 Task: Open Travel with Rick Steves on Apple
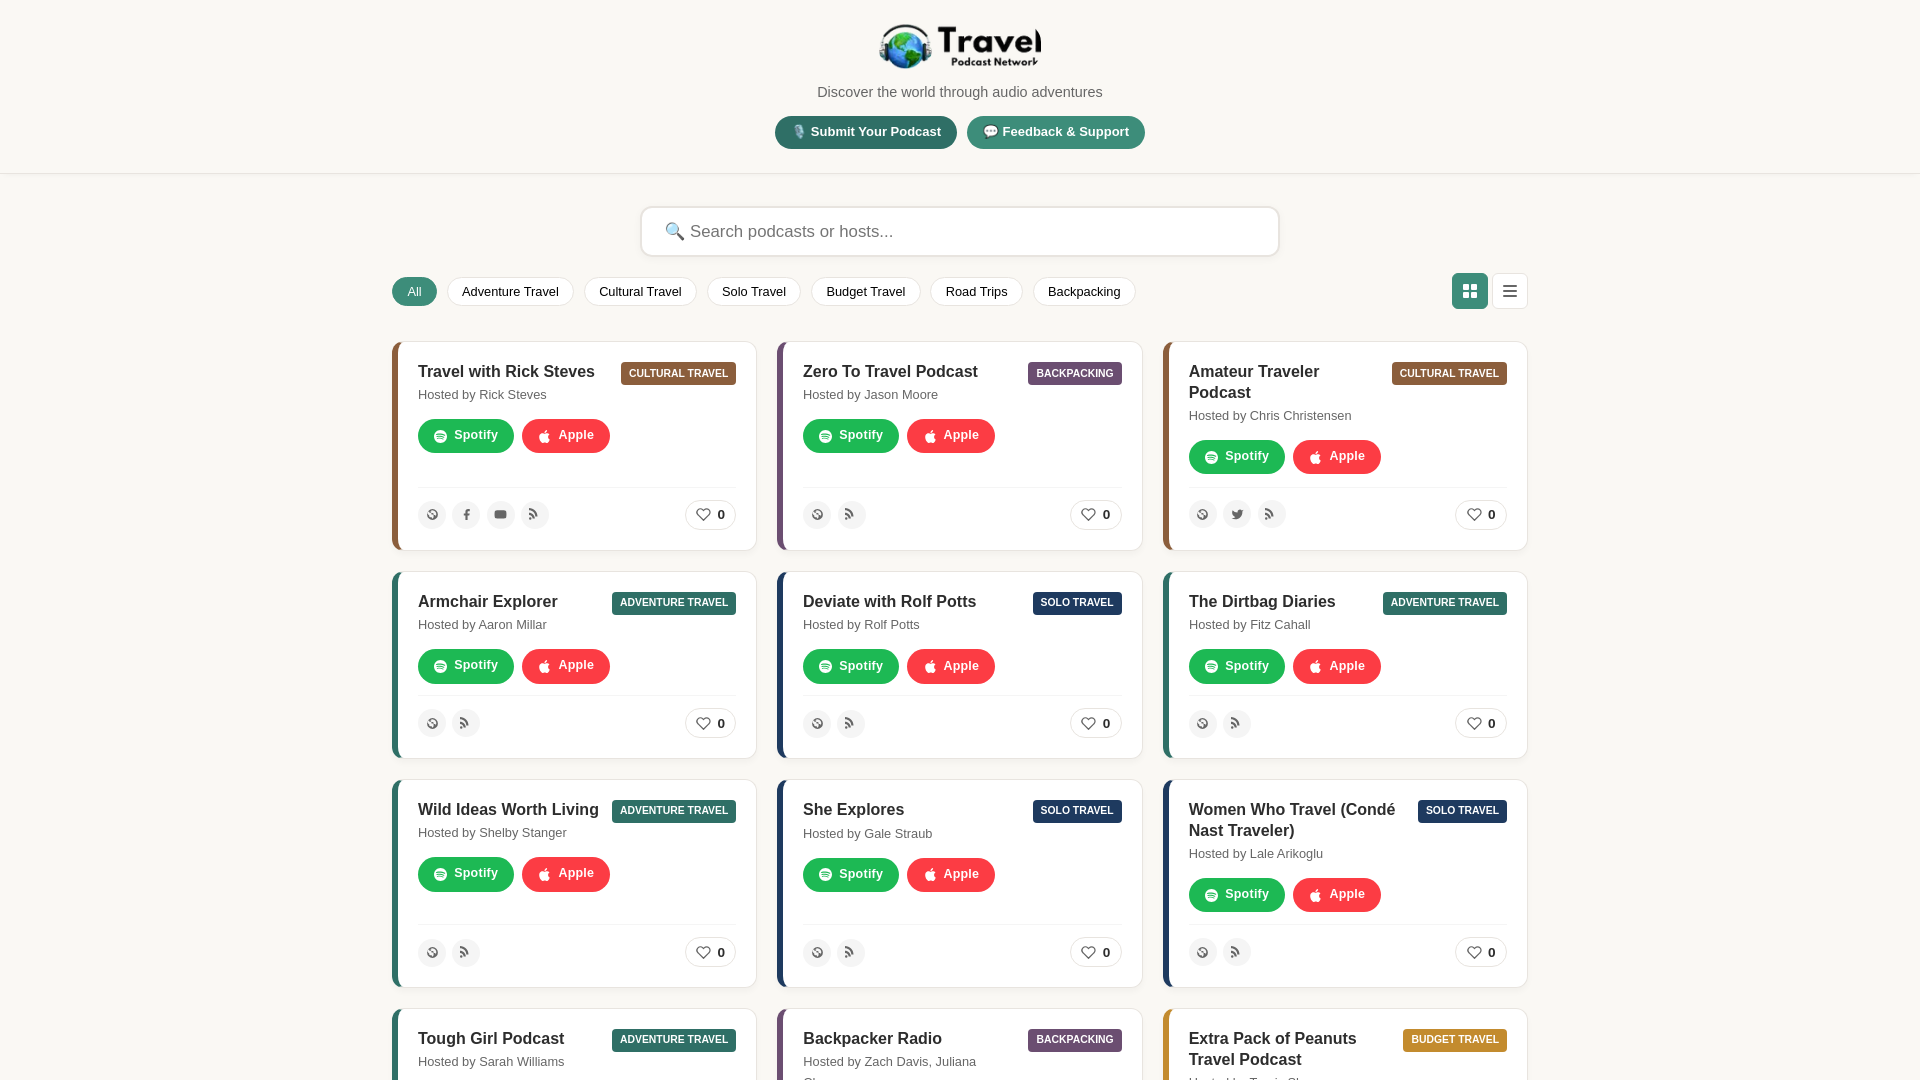pyautogui.click(x=566, y=436)
